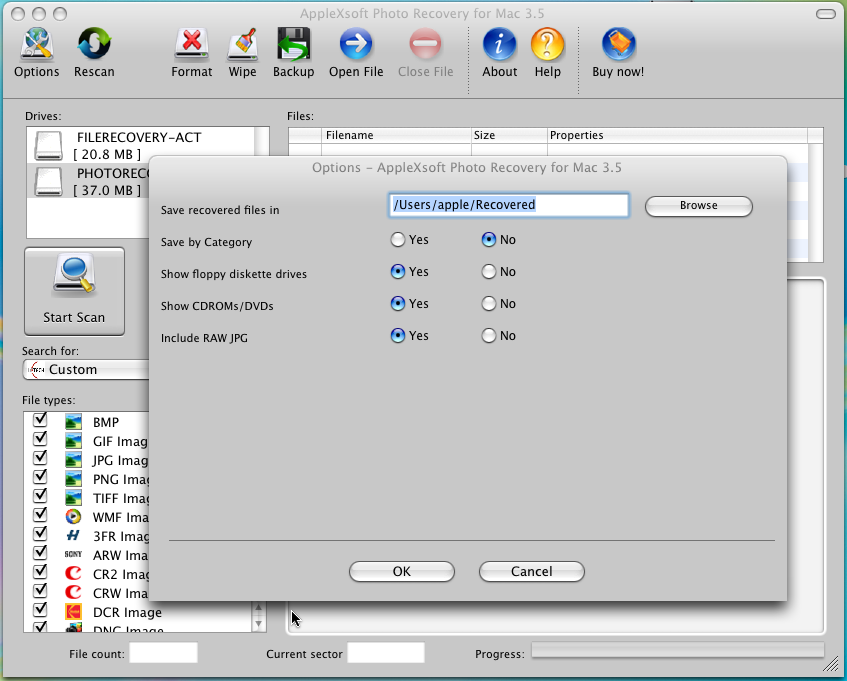This screenshot has width=847, height=681.
Task: Click the CR2 Image Canon icon
Action: [x=73, y=574]
